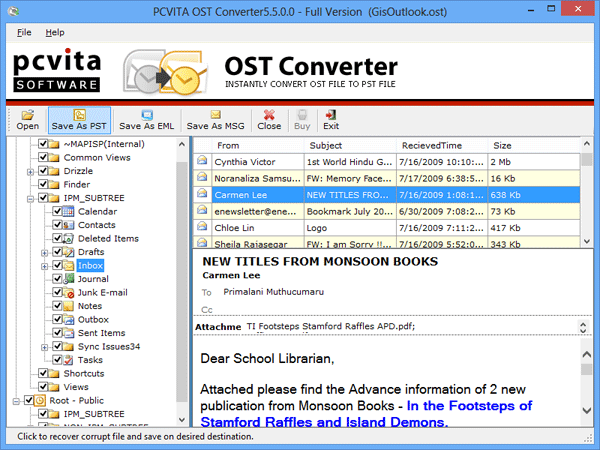Click the Notes folder icon

pyautogui.click(x=68, y=306)
